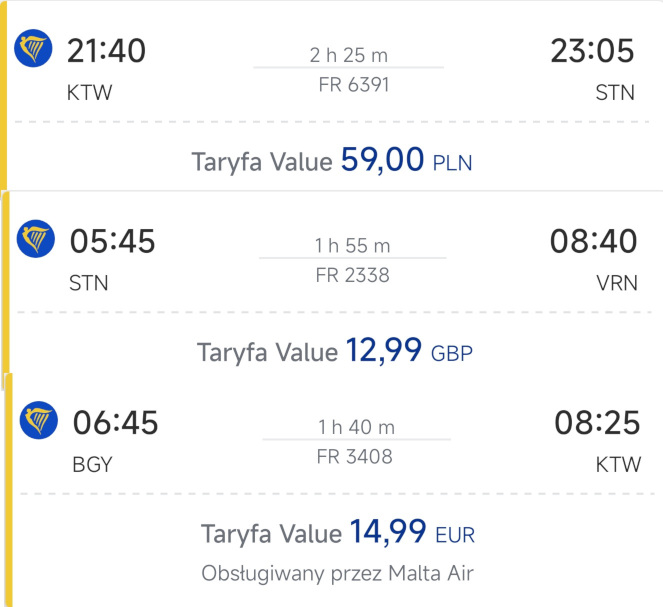Click flight number FR 3408
The height and width of the screenshot is (607, 663).
pos(355,457)
